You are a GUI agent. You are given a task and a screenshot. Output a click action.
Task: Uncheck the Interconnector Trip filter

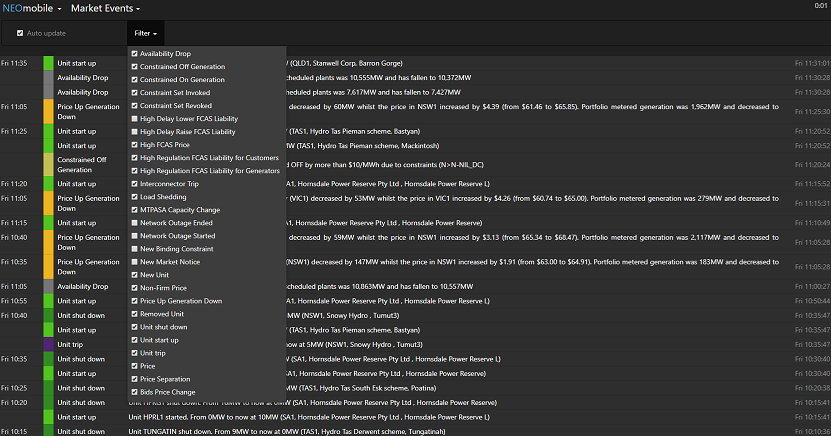point(135,183)
